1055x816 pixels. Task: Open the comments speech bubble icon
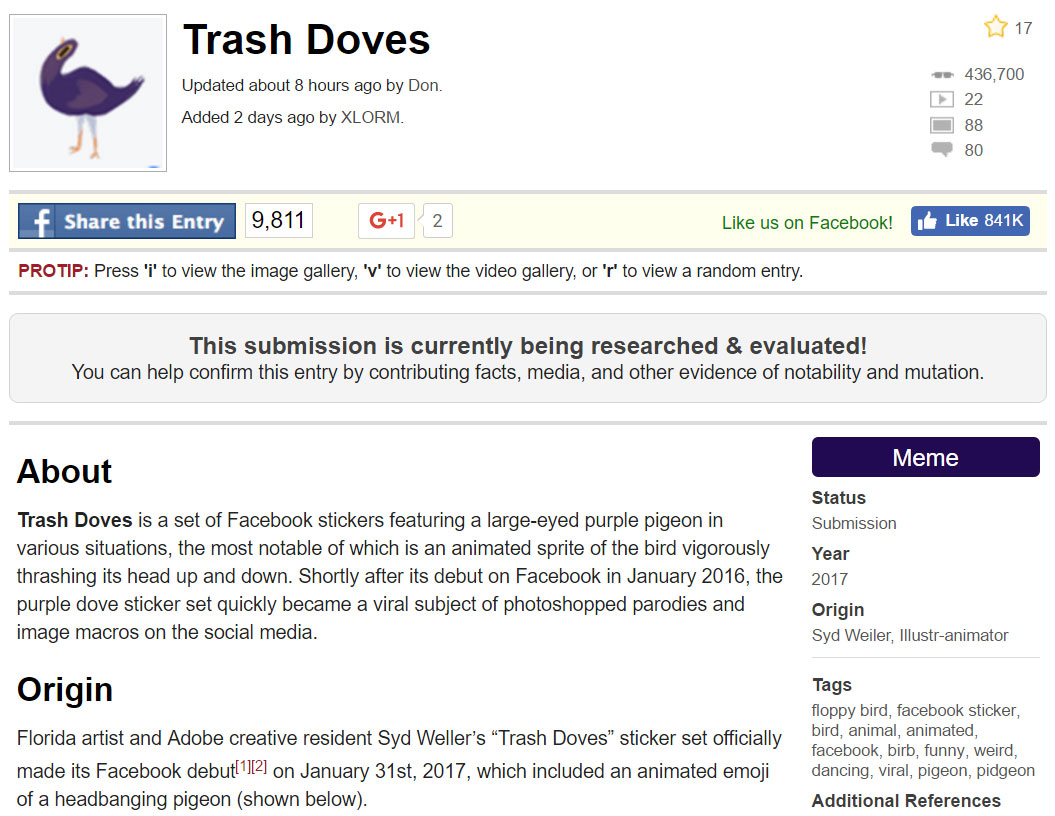(x=942, y=149)
